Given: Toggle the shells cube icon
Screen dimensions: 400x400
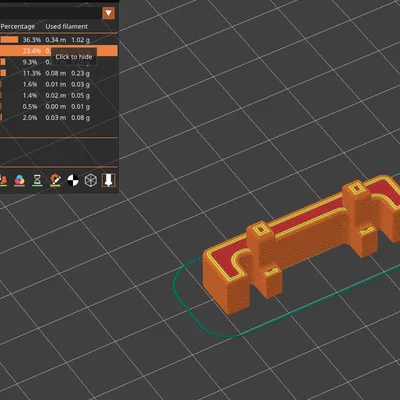Looking at the screenshot, I should pyautogui.click(x=90, y=180).
